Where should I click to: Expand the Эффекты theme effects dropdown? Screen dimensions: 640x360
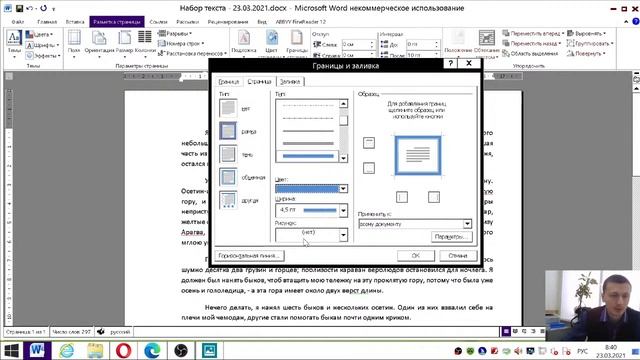43,56
